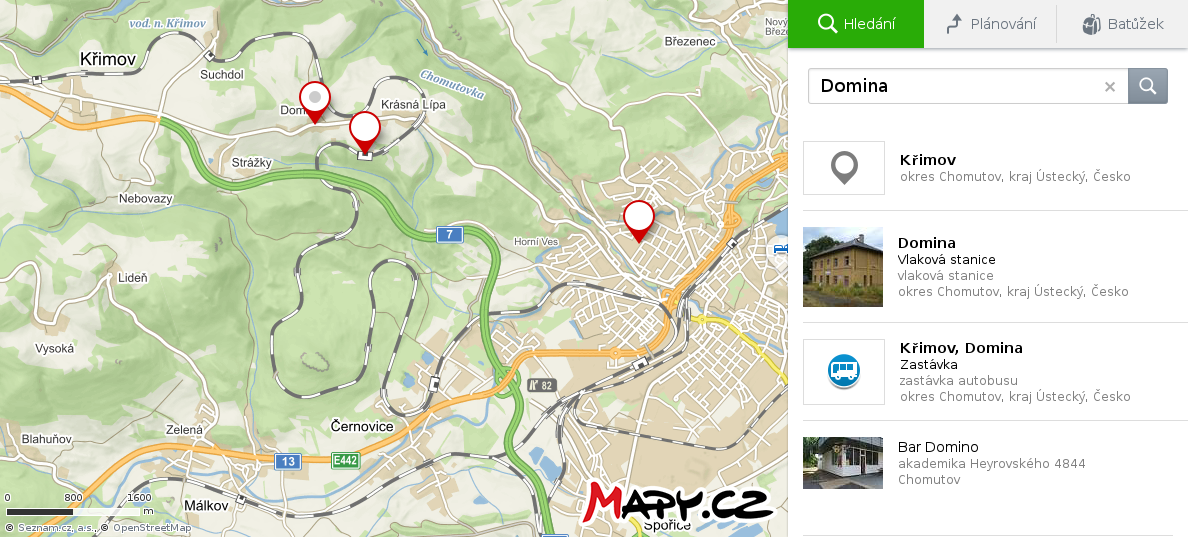
Task: Click the OpenStreetMap attribution link
Action: (151, 528)
